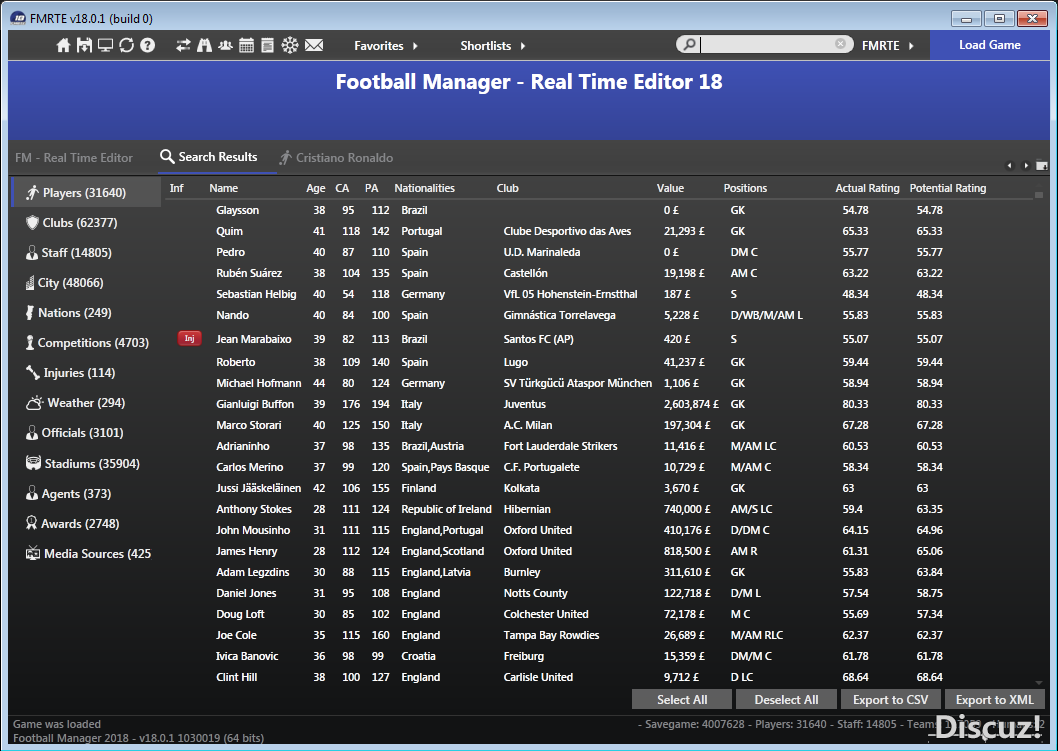Click the Deselect All button
This screenshot has width=1058, height=751.
coord(786,700)
